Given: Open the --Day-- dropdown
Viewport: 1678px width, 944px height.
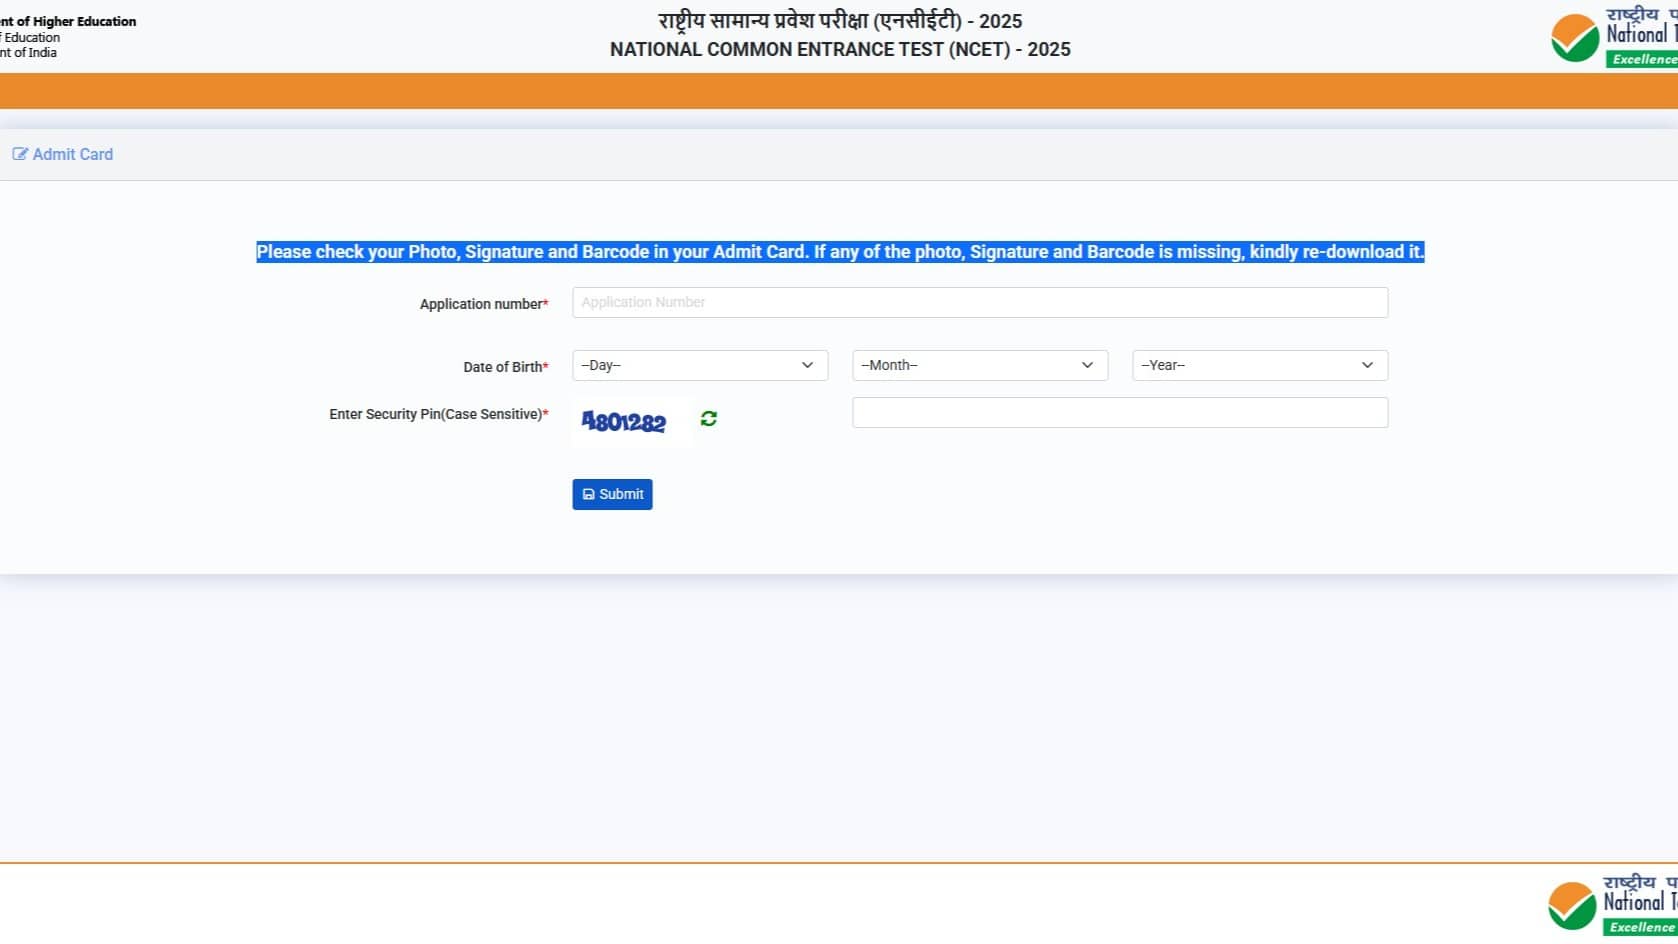Looking at the screenshot, I should 699,365.
